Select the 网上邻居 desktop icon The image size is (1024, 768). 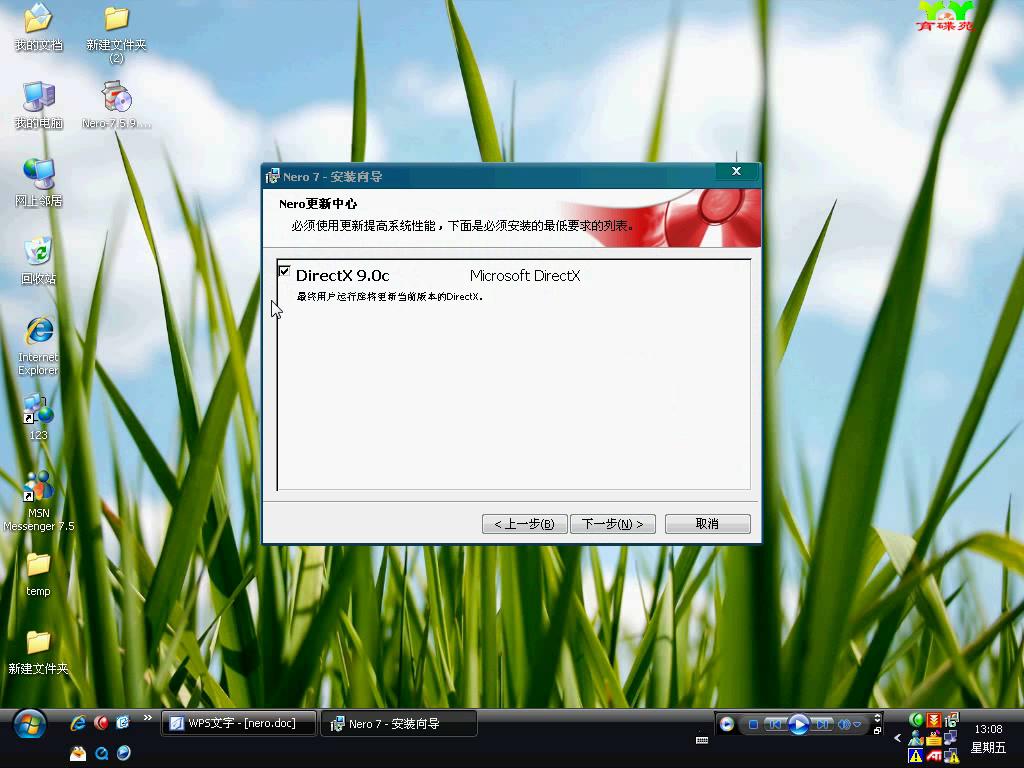(39, 183)
